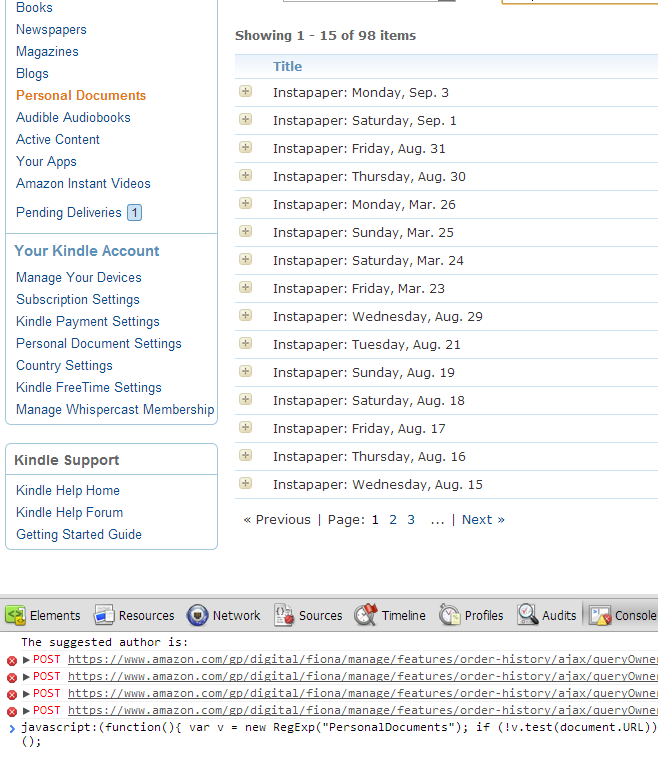Open the Elements panel icon
658x766 pixels.
click(15, 615)
